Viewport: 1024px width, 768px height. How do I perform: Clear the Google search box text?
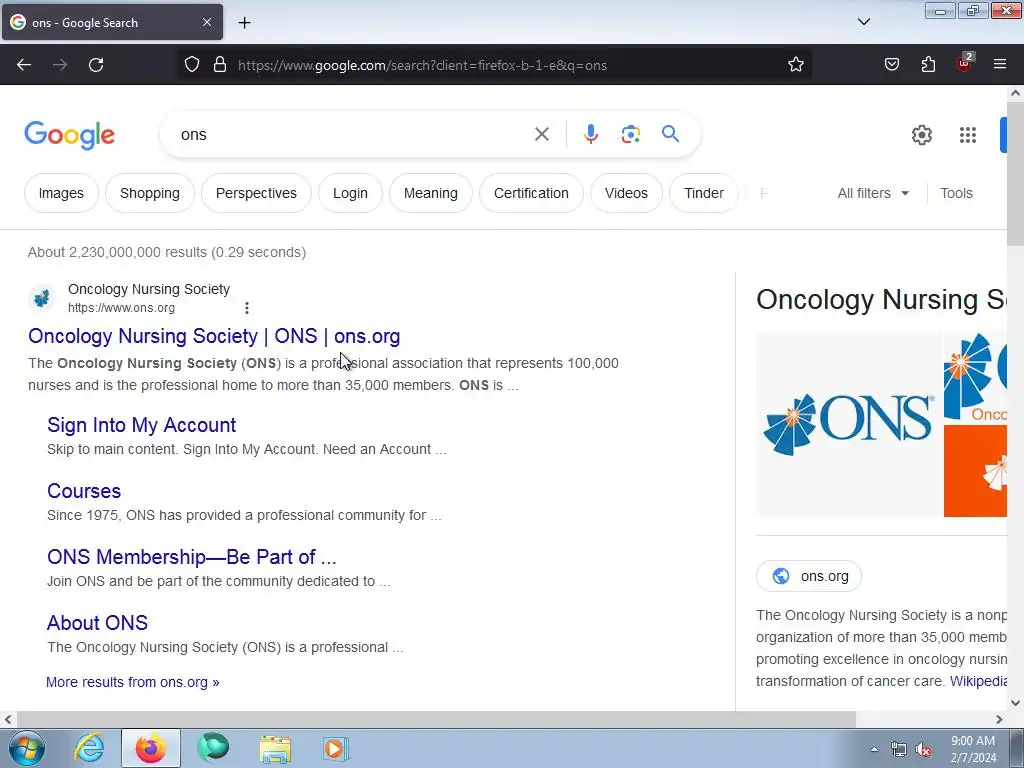click(541, 135)
